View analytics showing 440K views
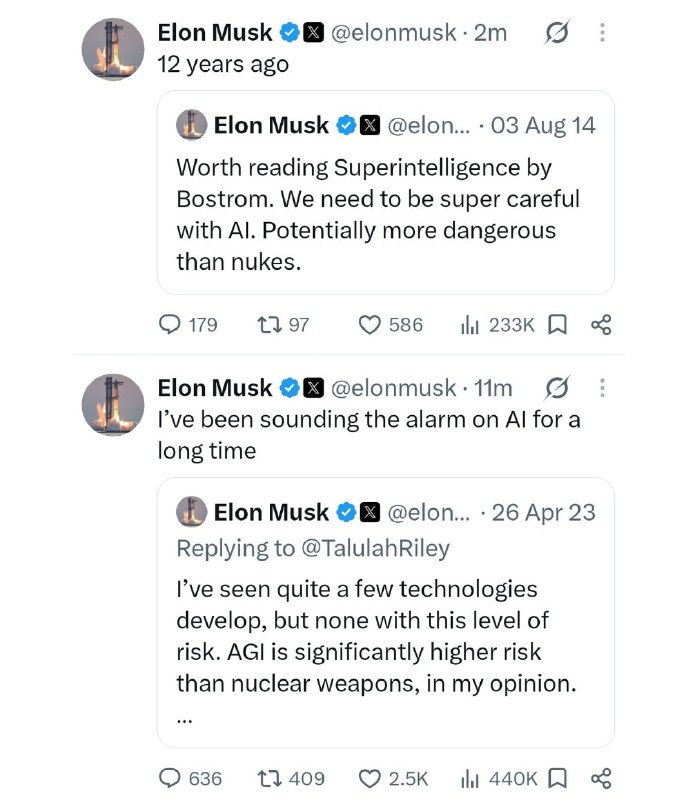The image size is (697, 800). click(499, 779)
